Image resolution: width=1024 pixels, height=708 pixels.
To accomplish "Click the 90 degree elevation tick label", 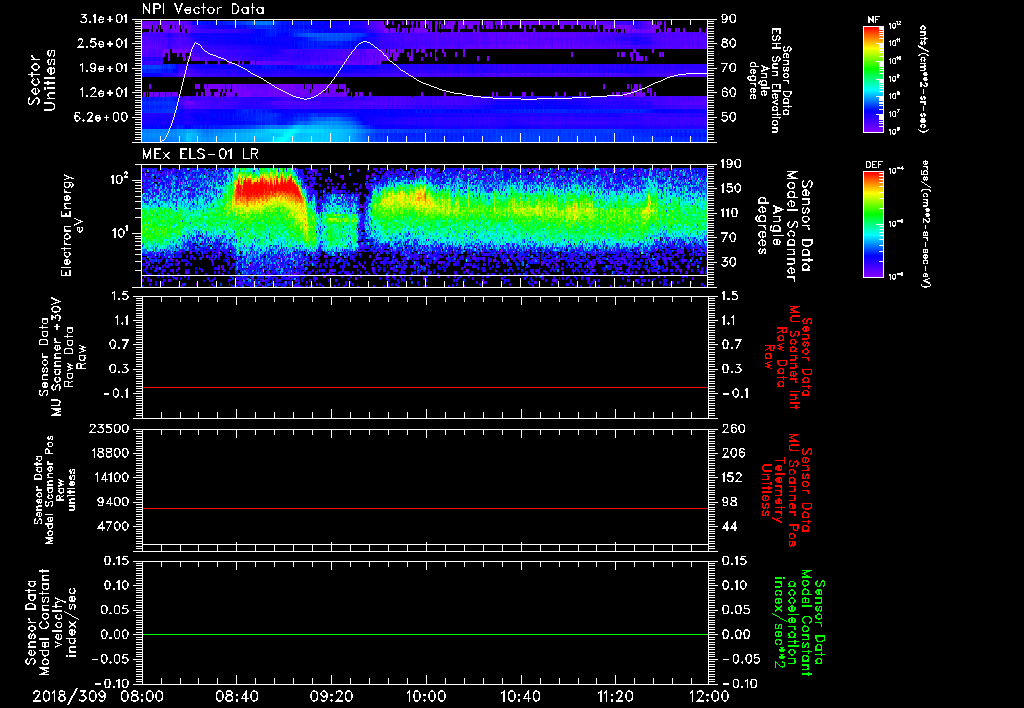I will (x=729, y=19).
